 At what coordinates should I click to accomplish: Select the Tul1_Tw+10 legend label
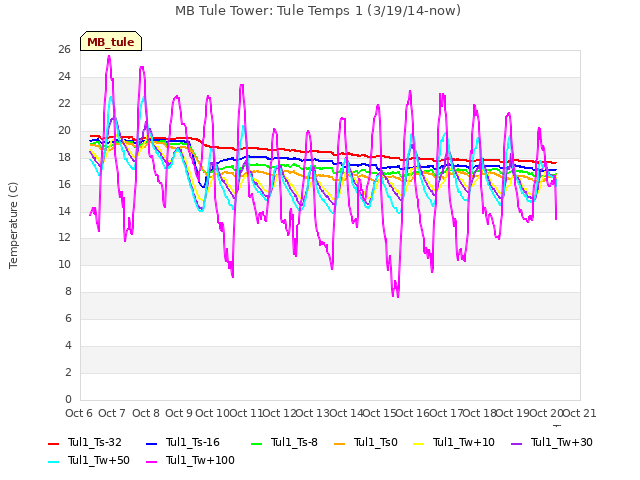pyautogui.click(x=464, y=442)
